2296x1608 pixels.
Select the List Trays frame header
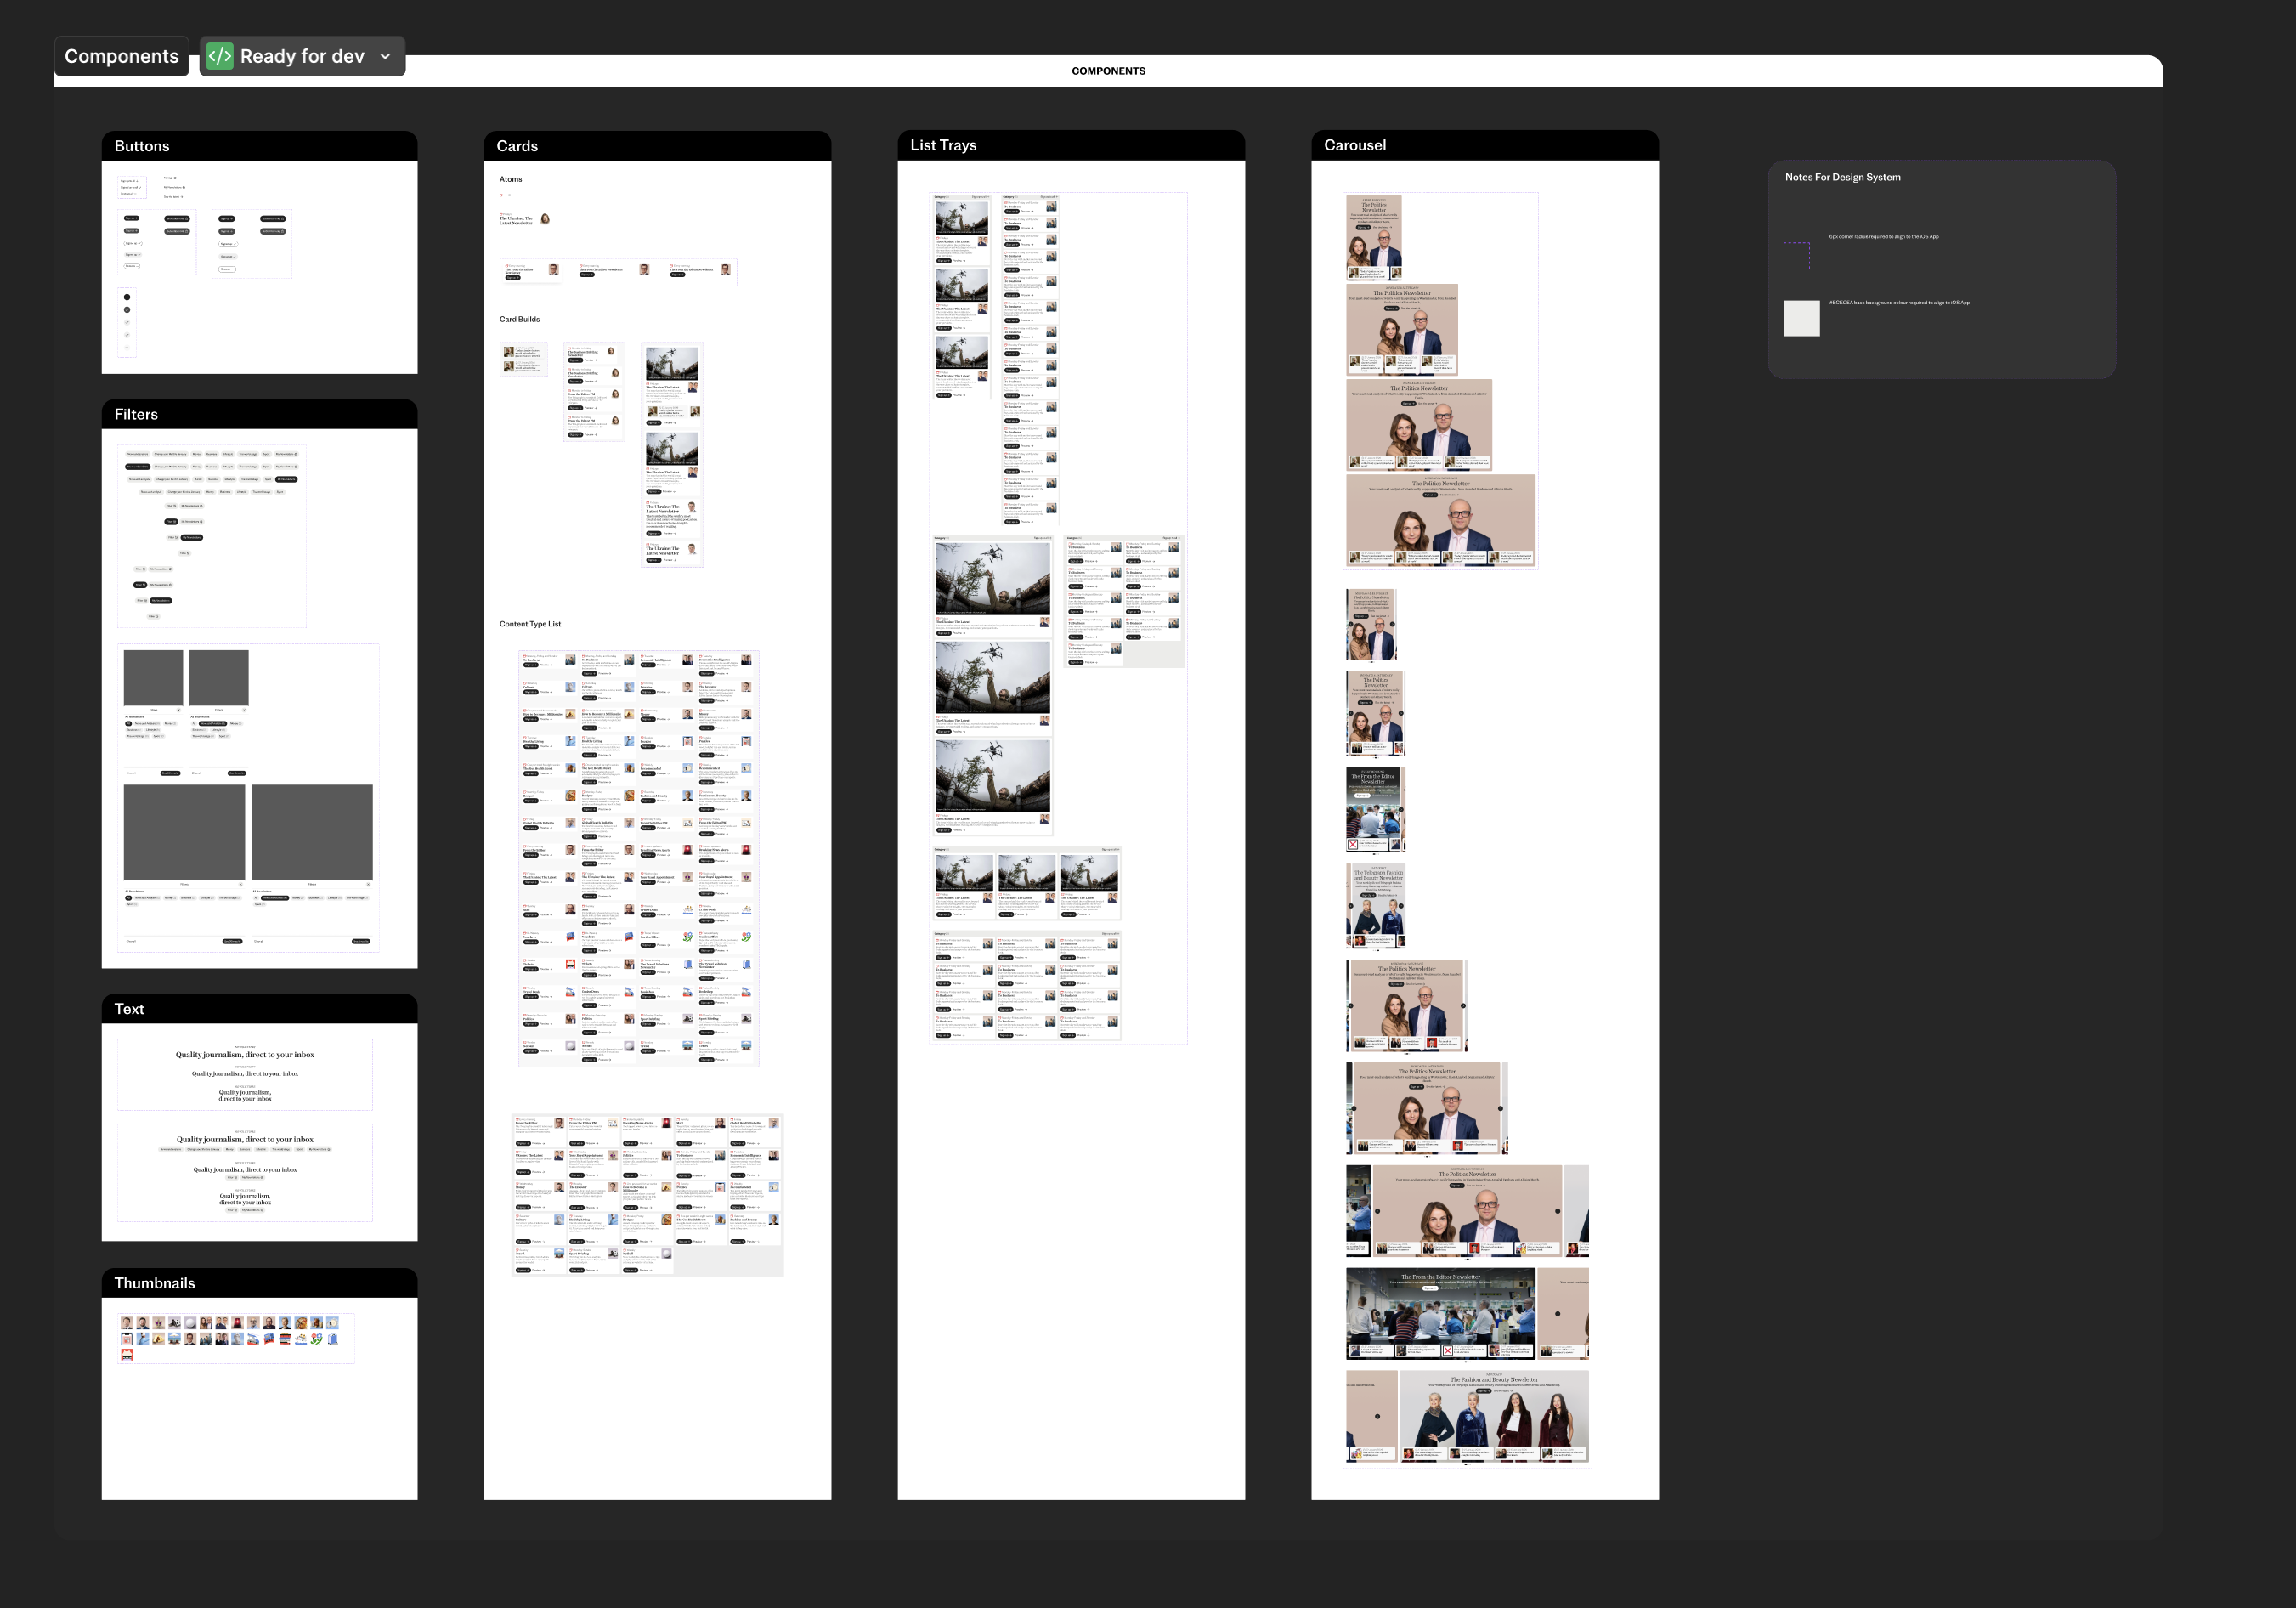943,145
